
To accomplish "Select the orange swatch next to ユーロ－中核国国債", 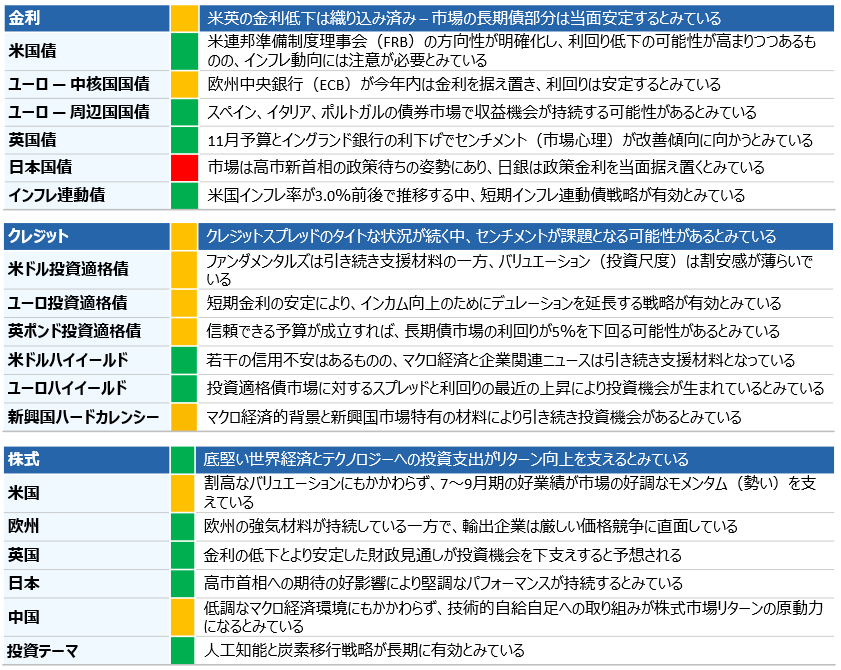I will (185, 84).
